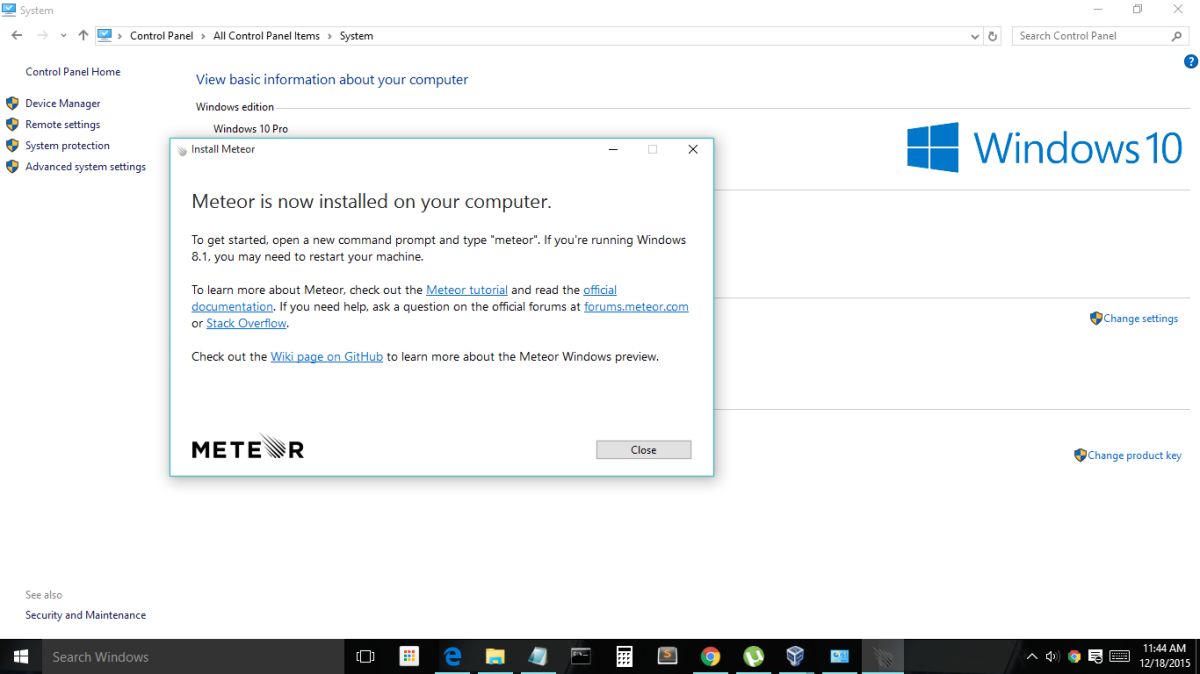Image resolution: width=1200 pixels, height=674 pixels.
Task: Open the Wiki page on GitHub link
Action: (x=326, y=356)
